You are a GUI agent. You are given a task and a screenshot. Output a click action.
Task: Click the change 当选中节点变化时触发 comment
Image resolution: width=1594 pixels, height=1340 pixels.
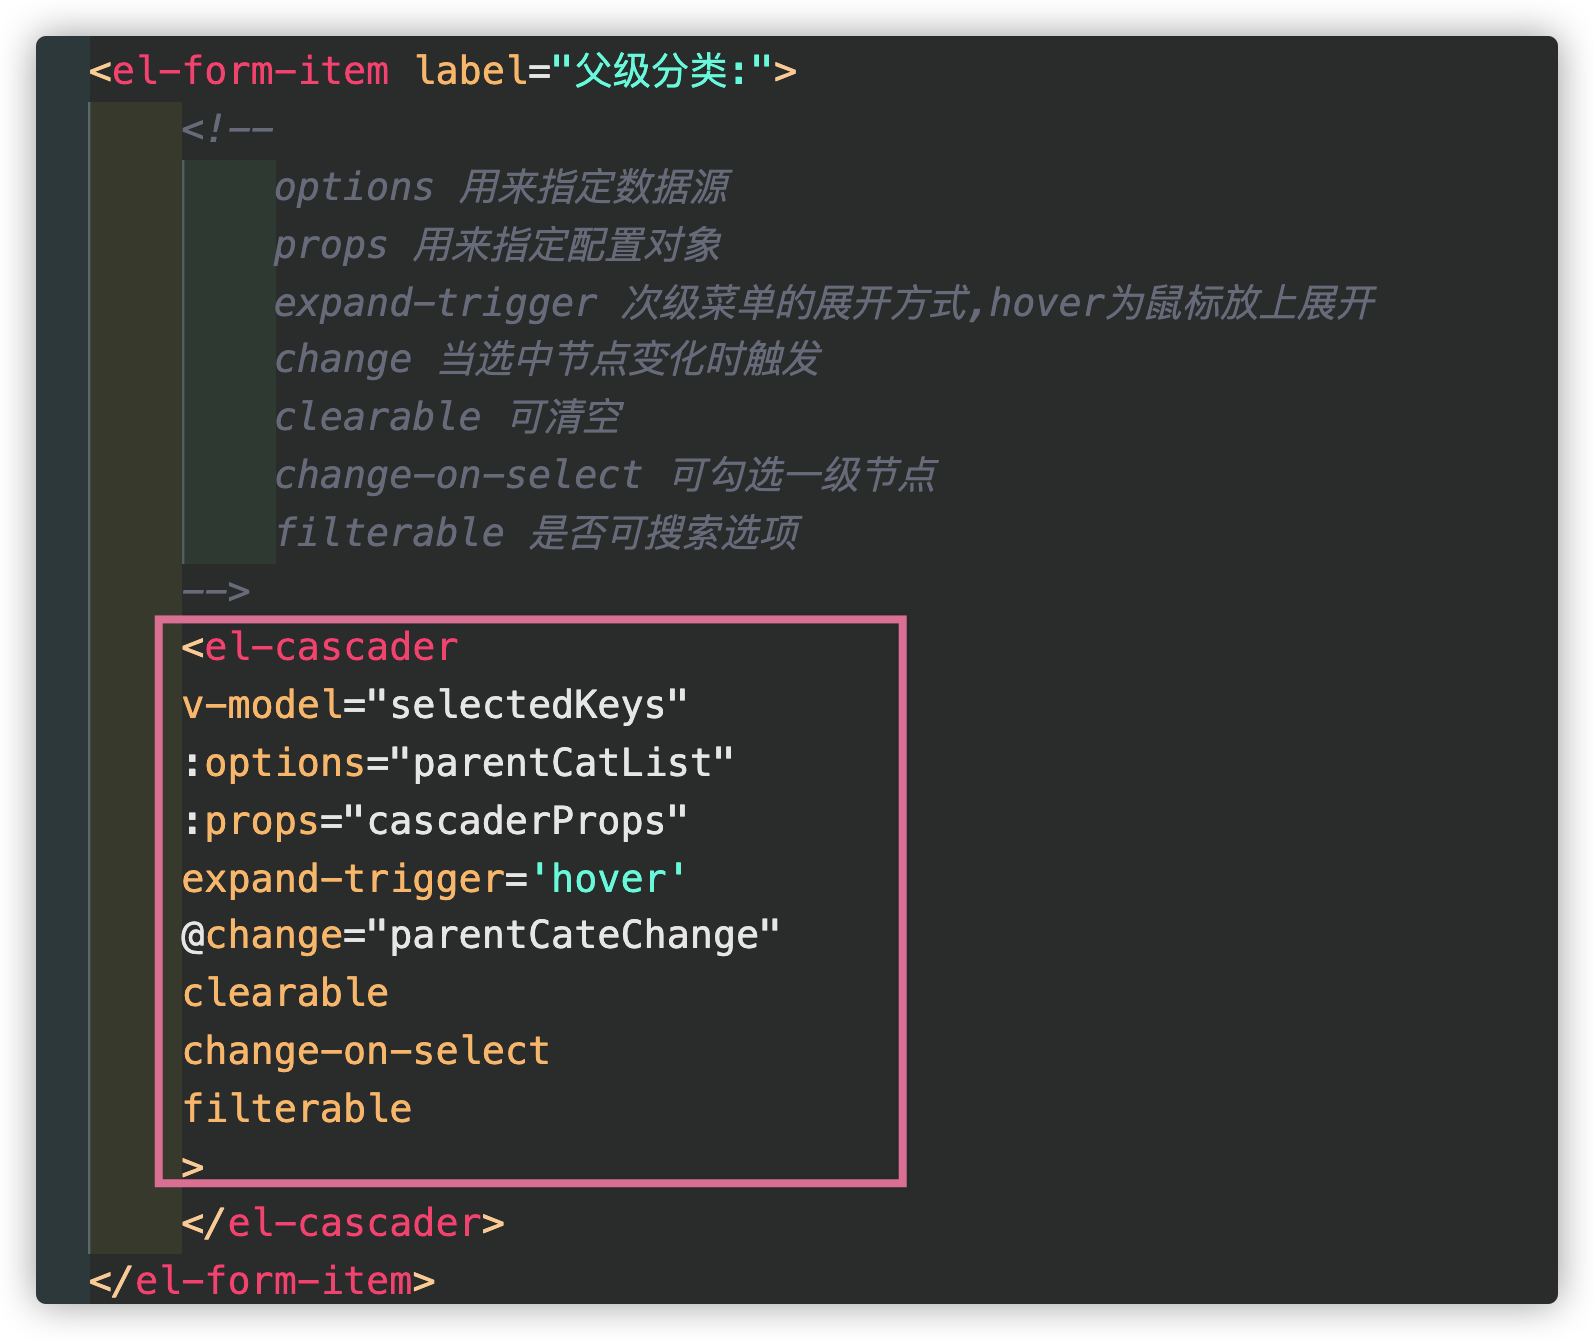[548, 359]
